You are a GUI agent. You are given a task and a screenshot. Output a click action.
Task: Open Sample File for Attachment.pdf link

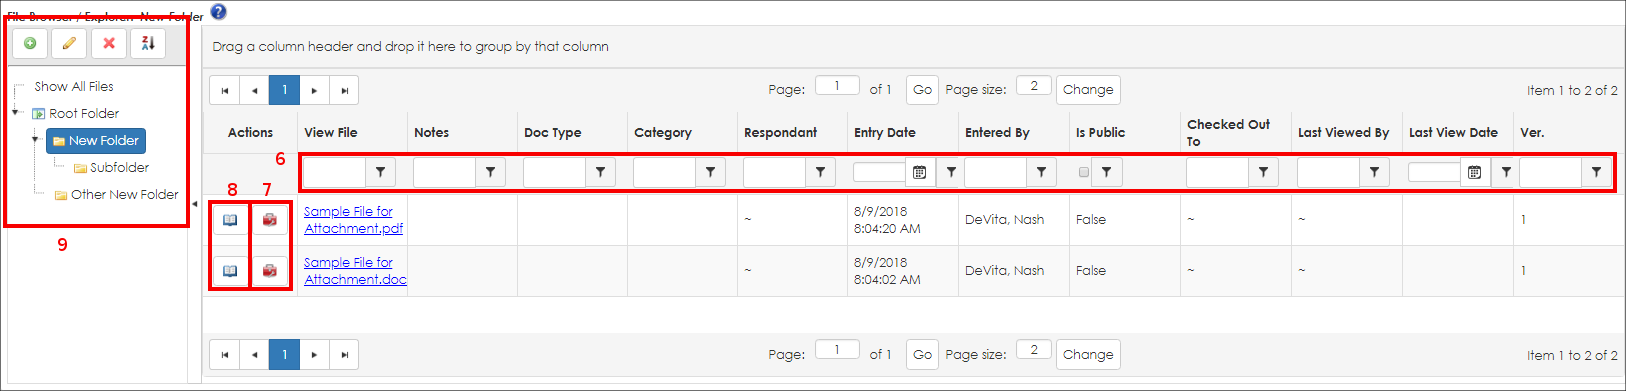[x=353, y=220]
